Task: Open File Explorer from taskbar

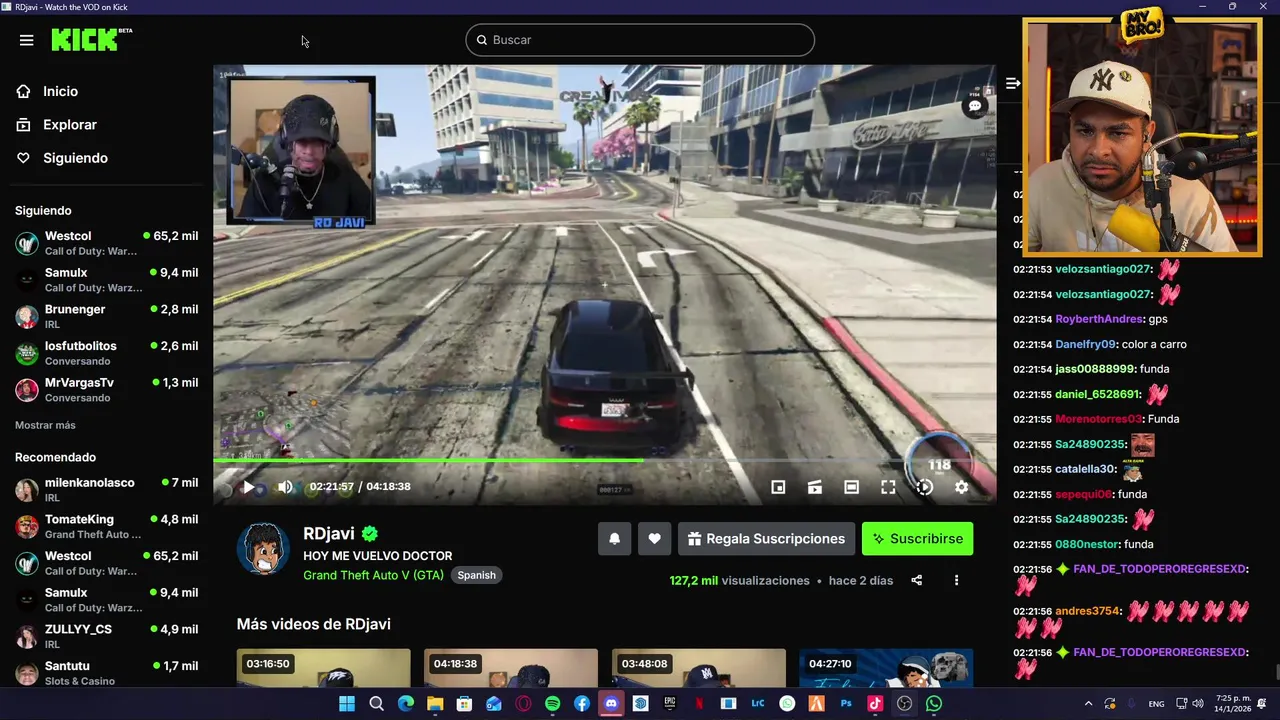Action: pyautogui.click(x=435, y=704)
